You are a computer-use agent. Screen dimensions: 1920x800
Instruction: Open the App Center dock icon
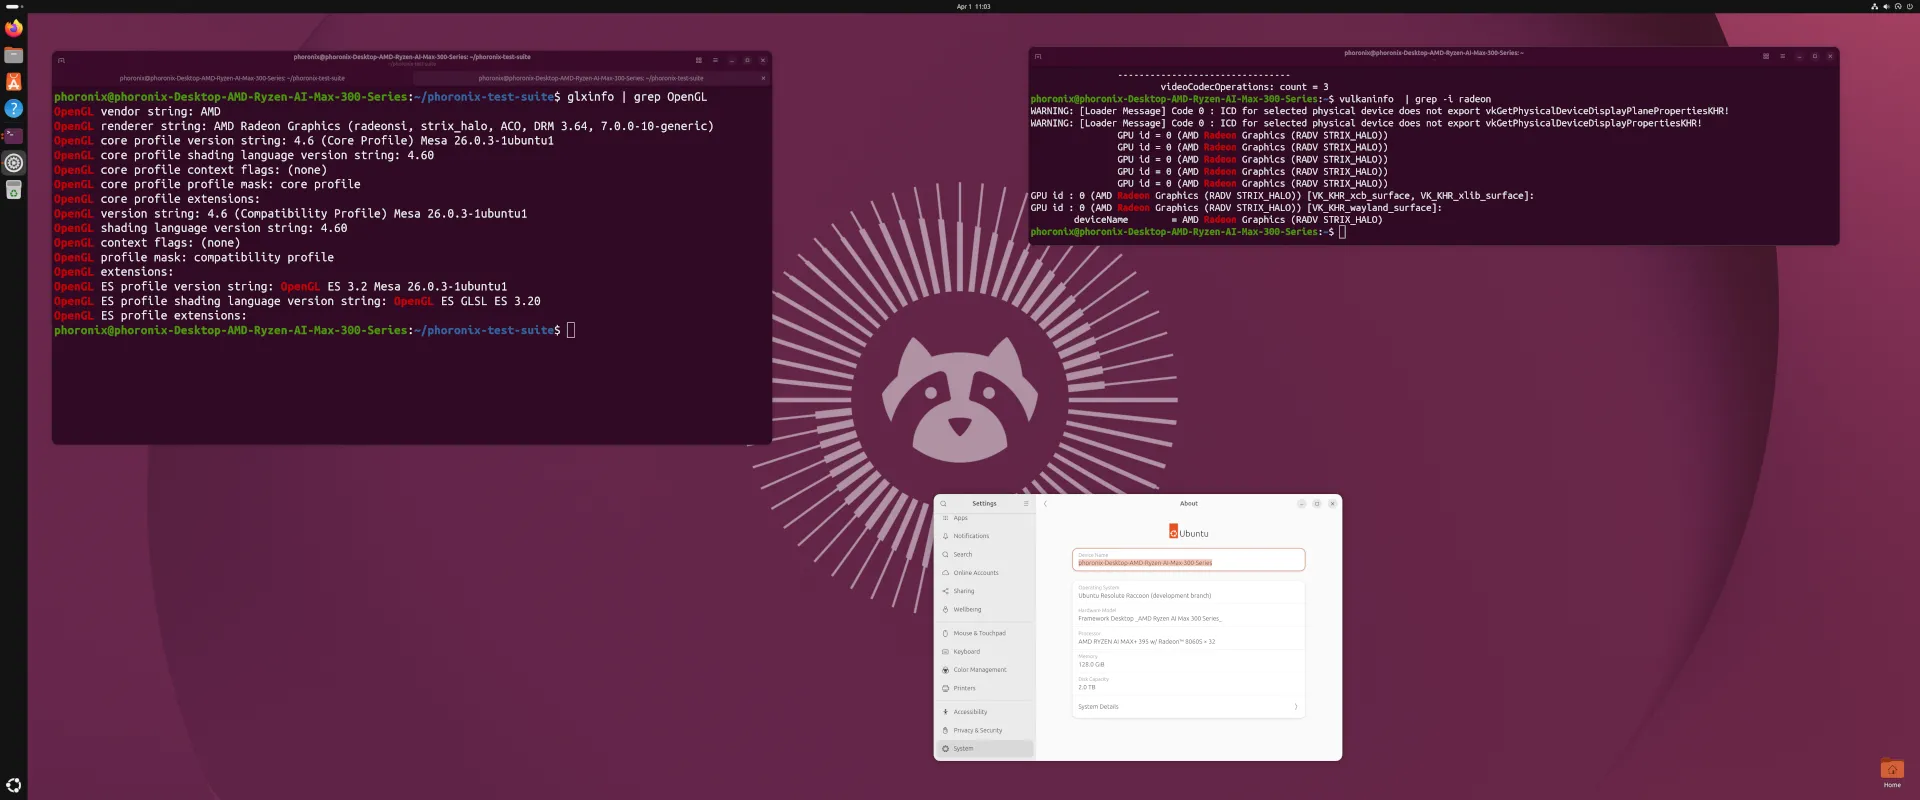(14, 82)
